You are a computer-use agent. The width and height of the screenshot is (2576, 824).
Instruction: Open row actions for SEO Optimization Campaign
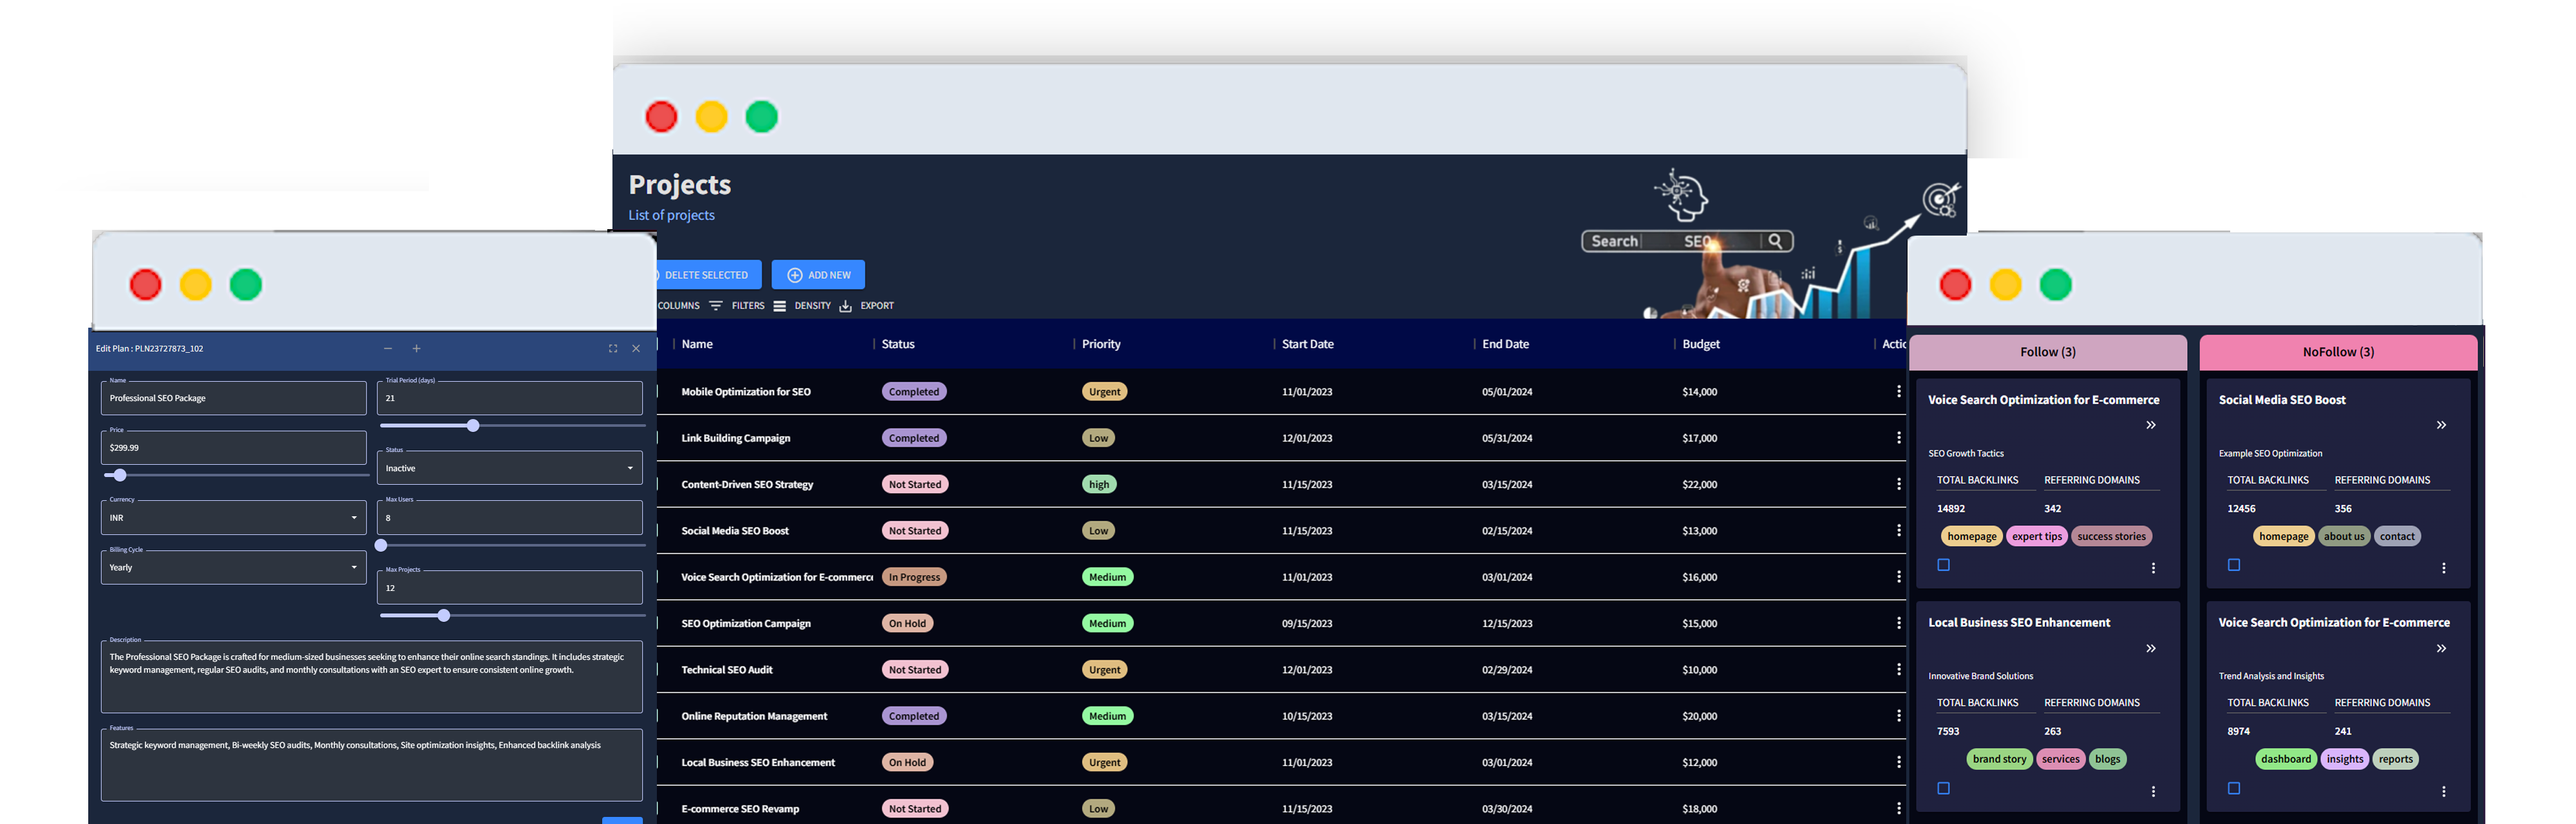pos(1898,623)
